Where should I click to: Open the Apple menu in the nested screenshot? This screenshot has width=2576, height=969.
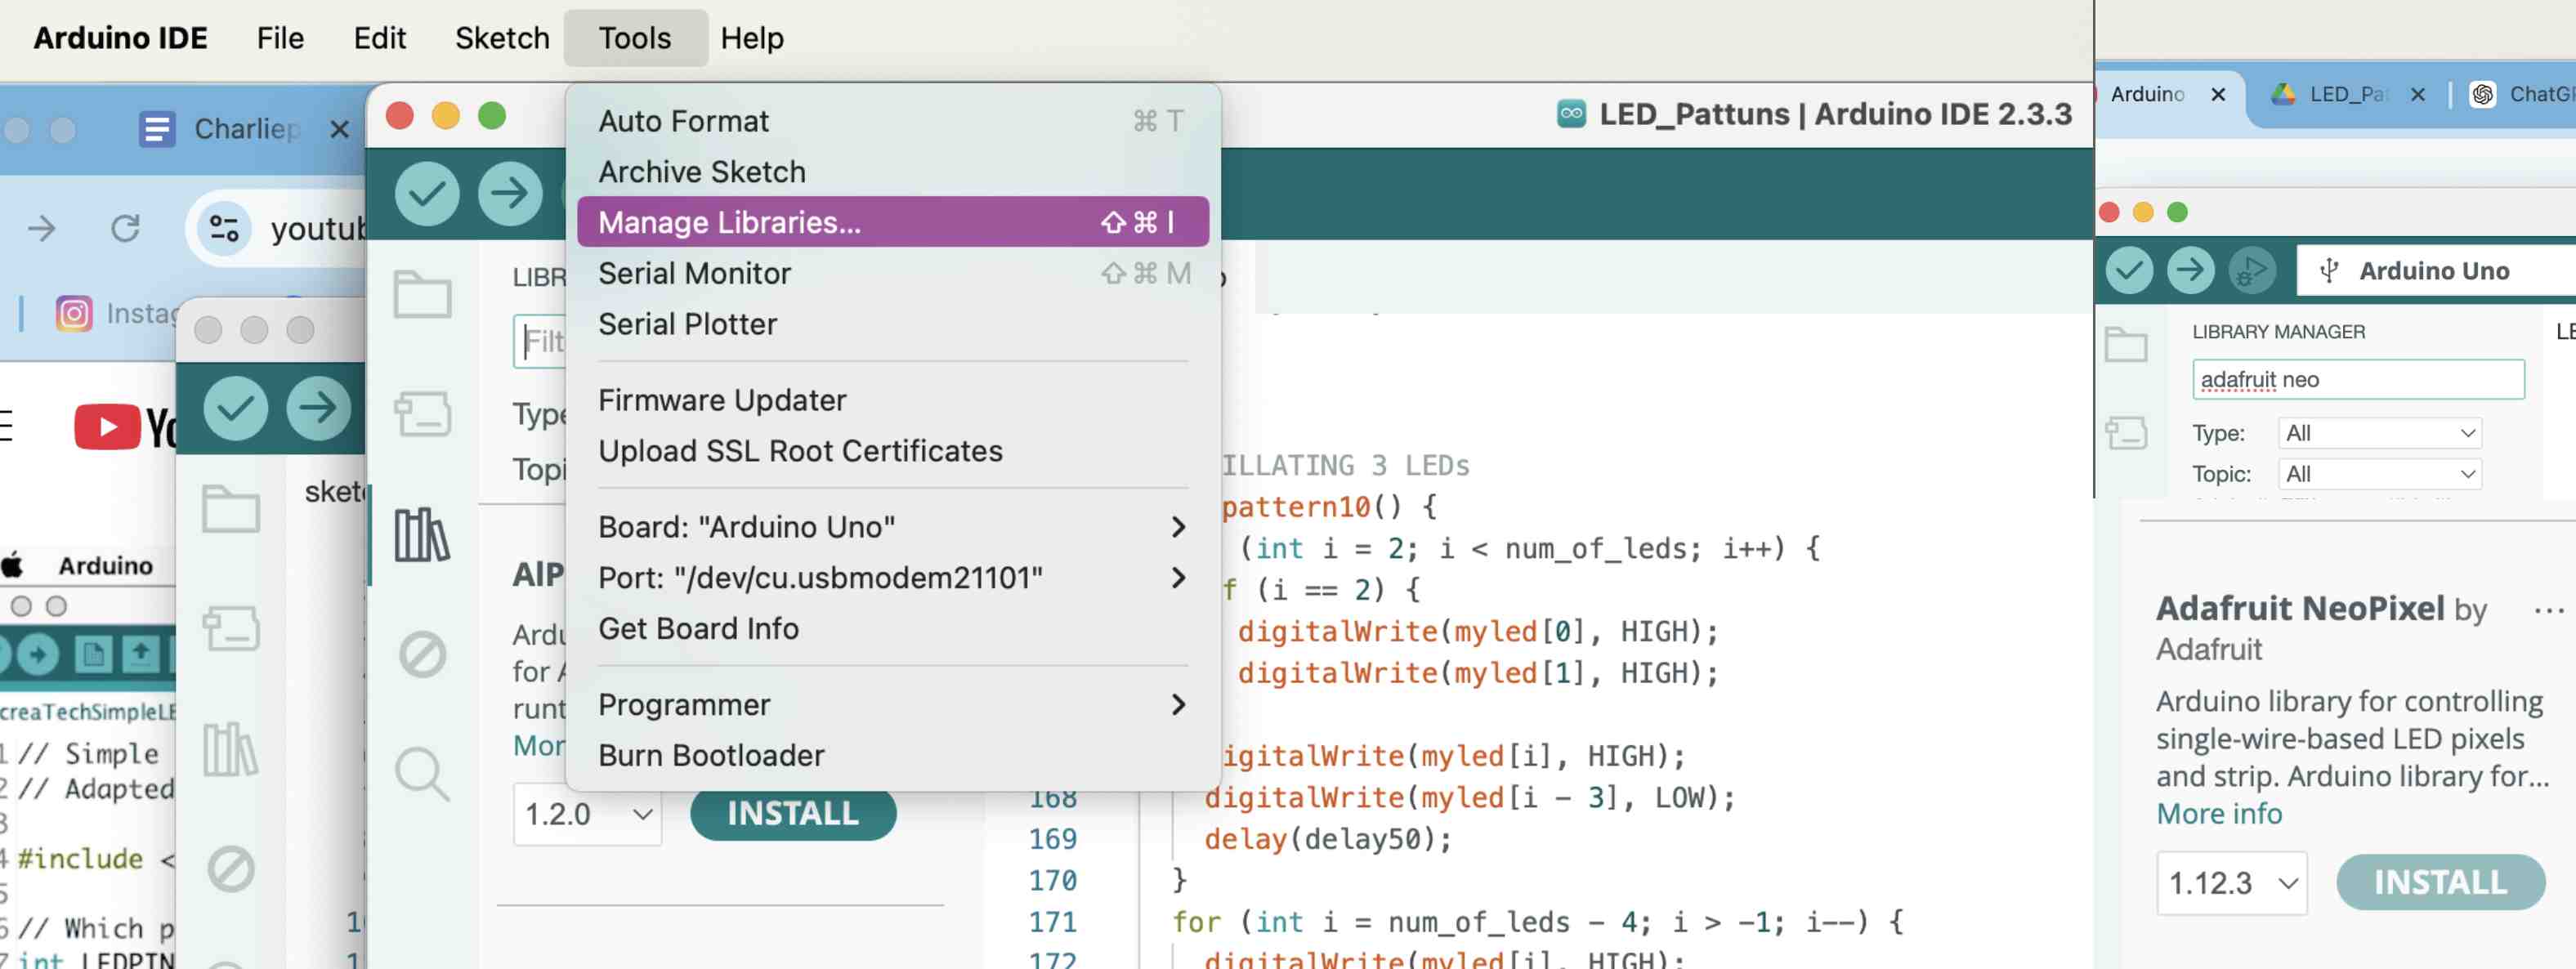point(13,565)
